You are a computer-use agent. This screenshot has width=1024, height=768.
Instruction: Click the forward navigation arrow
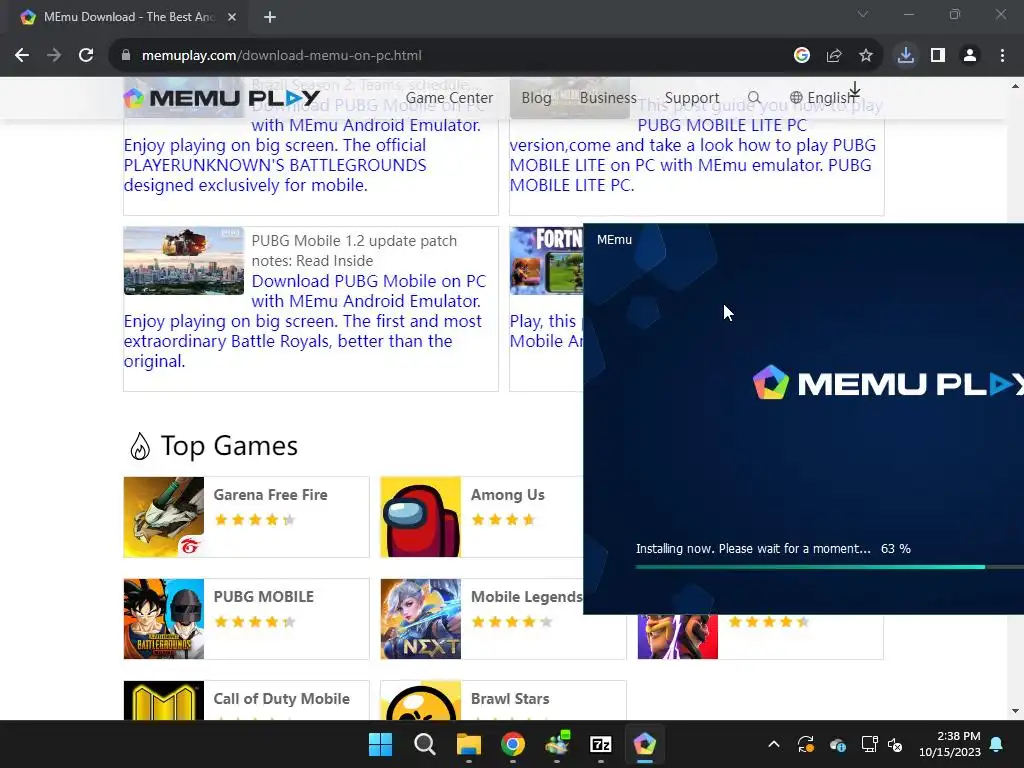[x=54, y=56]
